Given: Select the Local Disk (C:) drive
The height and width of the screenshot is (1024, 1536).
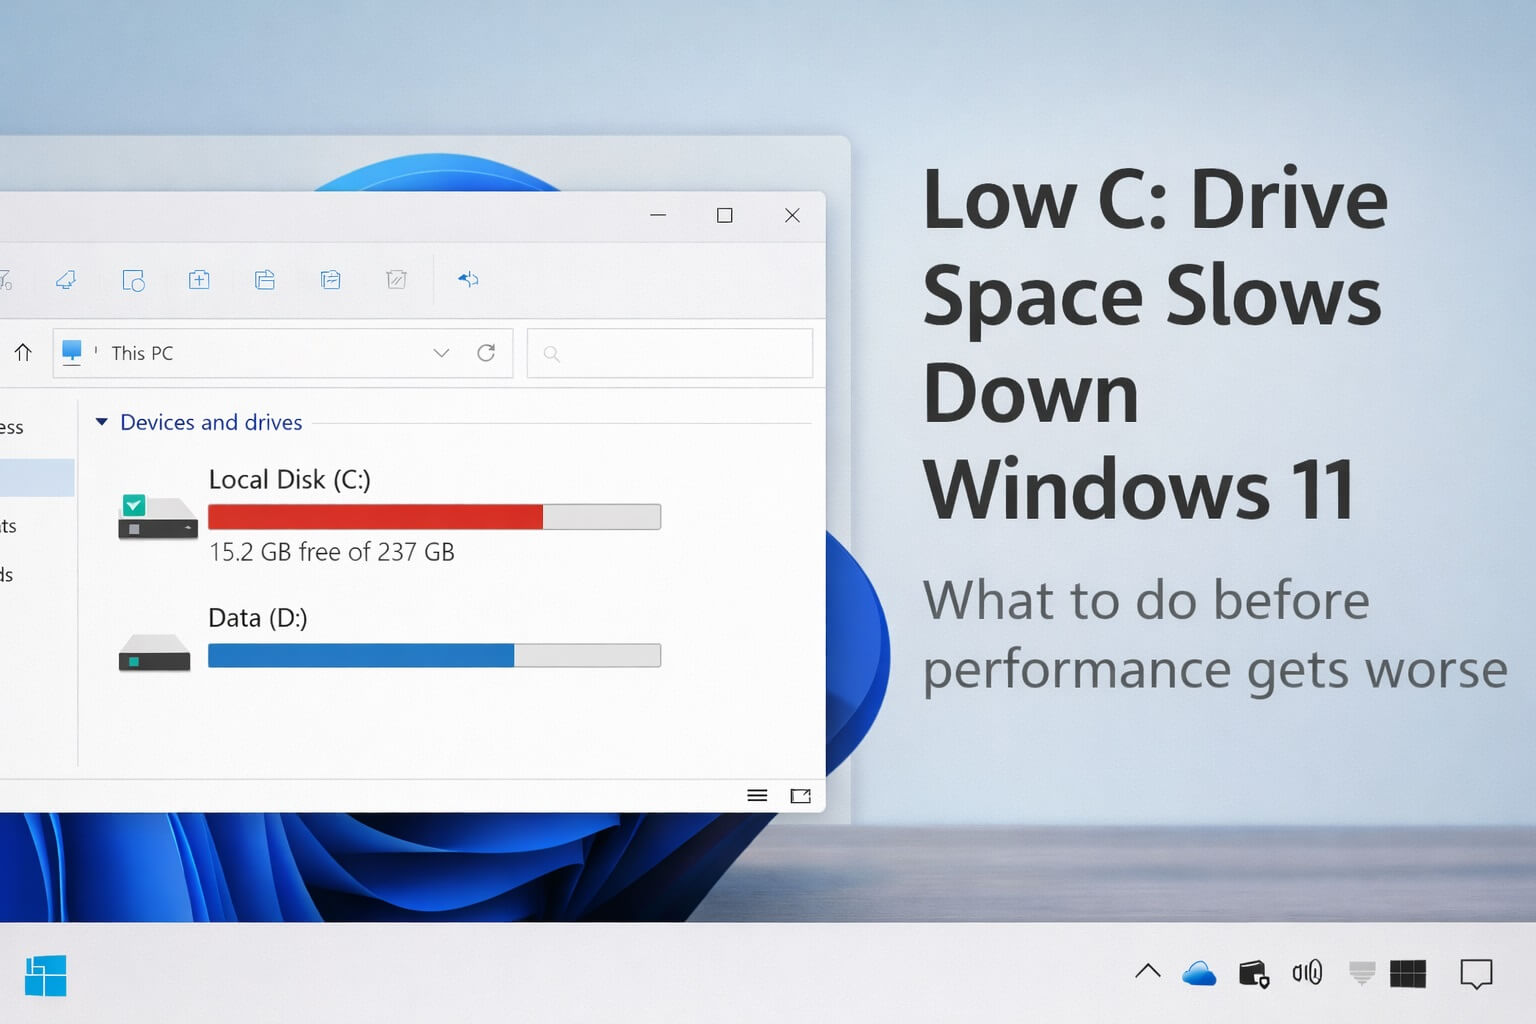Looking at the screenshot, I should (x=289, y=480).
